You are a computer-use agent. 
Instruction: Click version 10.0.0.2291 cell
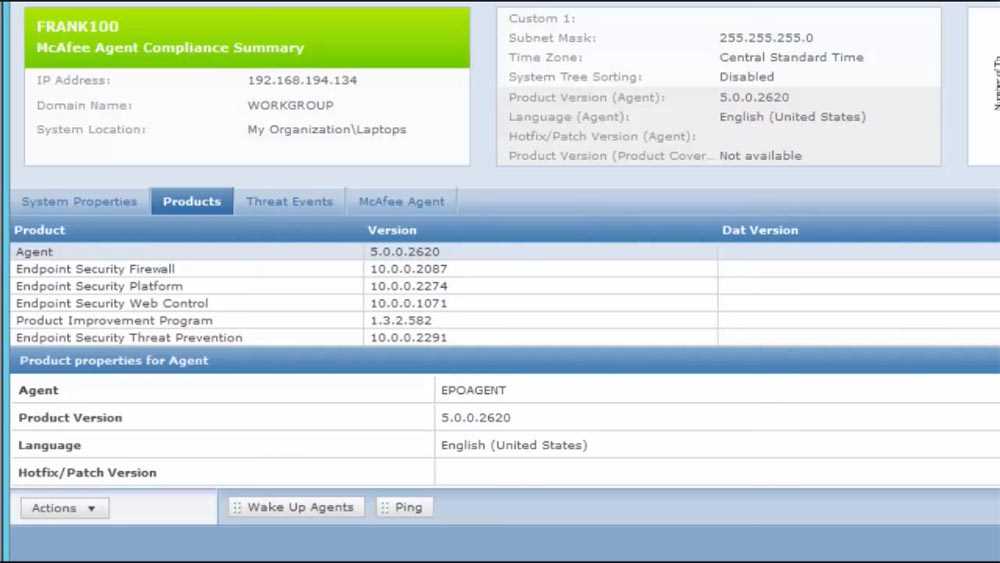pyautogui.click(x=409, y=338)
